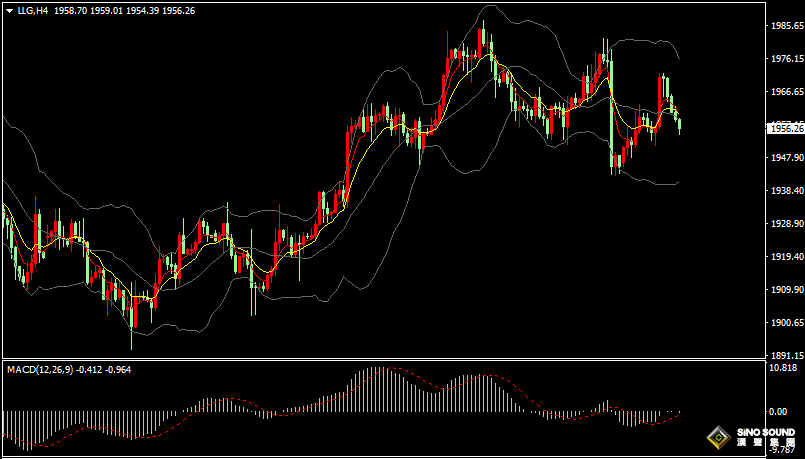Open the chart dropdown arrow beside LLG,H4
805x459 pixels.
tap(9, 10)
